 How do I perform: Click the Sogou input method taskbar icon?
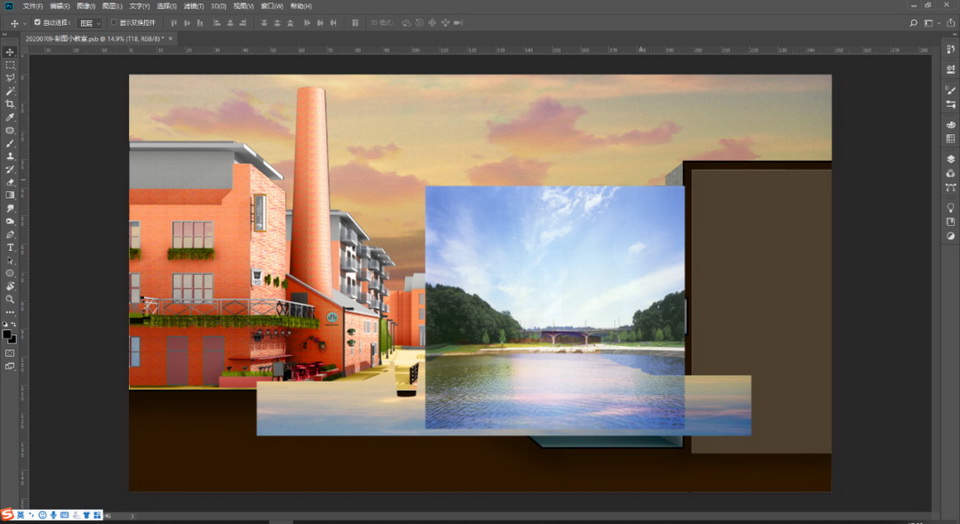click(6, 515)
